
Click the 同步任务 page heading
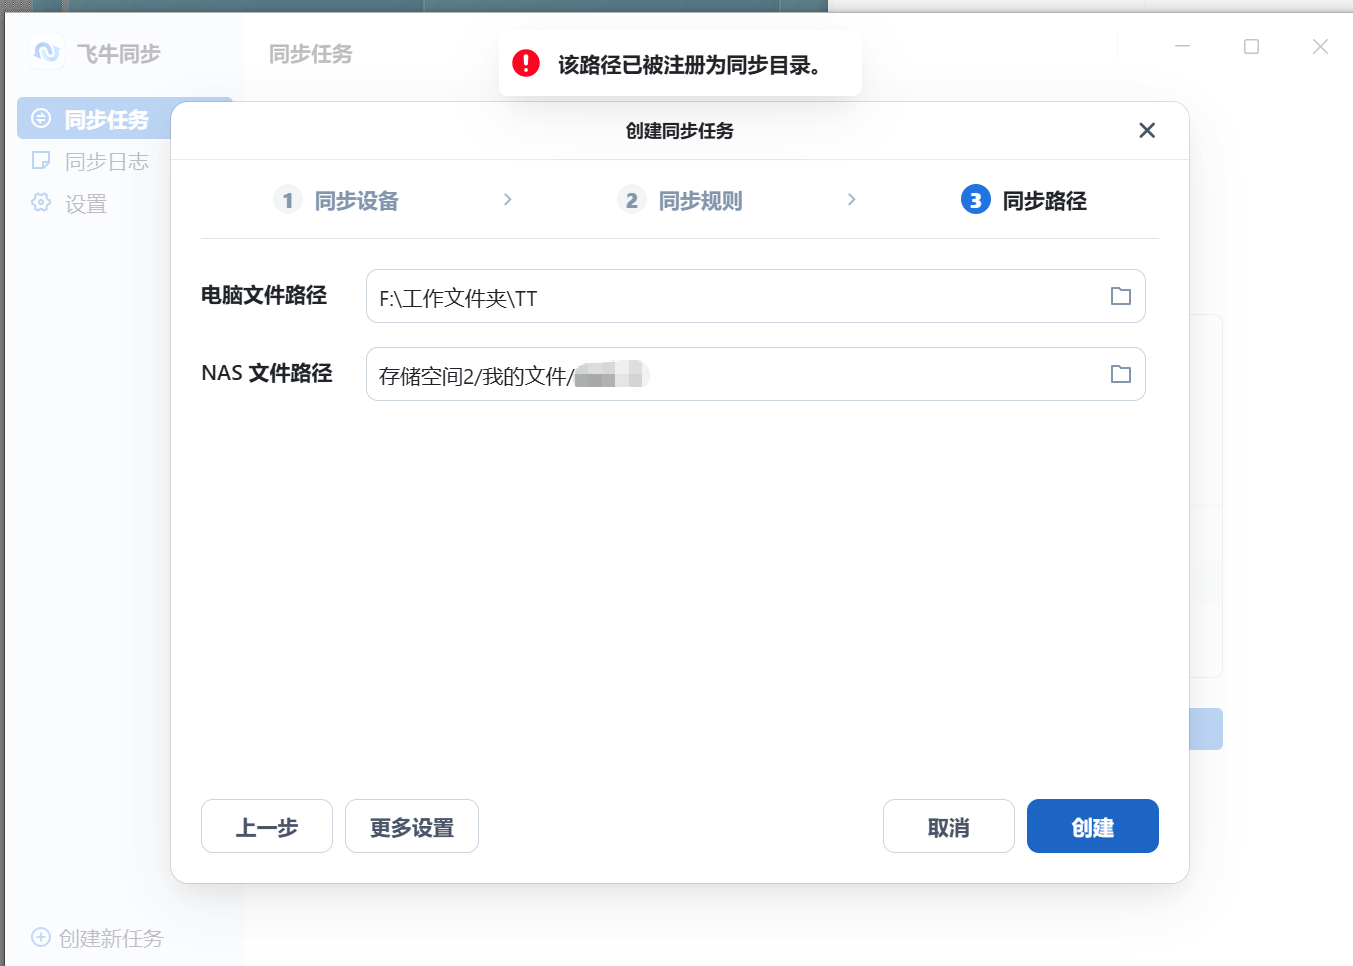311,54
